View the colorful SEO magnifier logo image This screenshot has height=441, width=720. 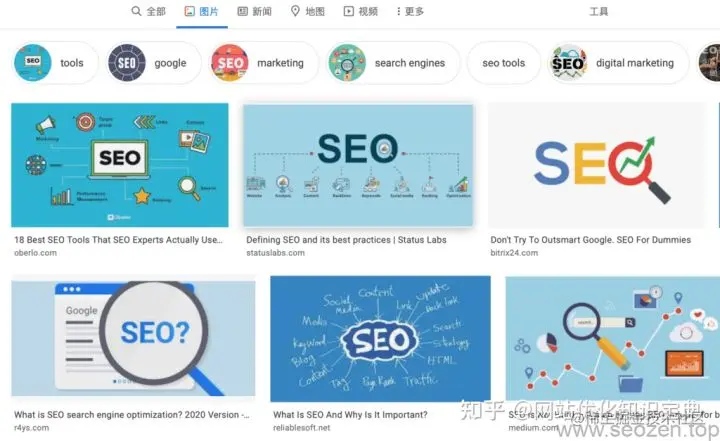click(596, 165)
